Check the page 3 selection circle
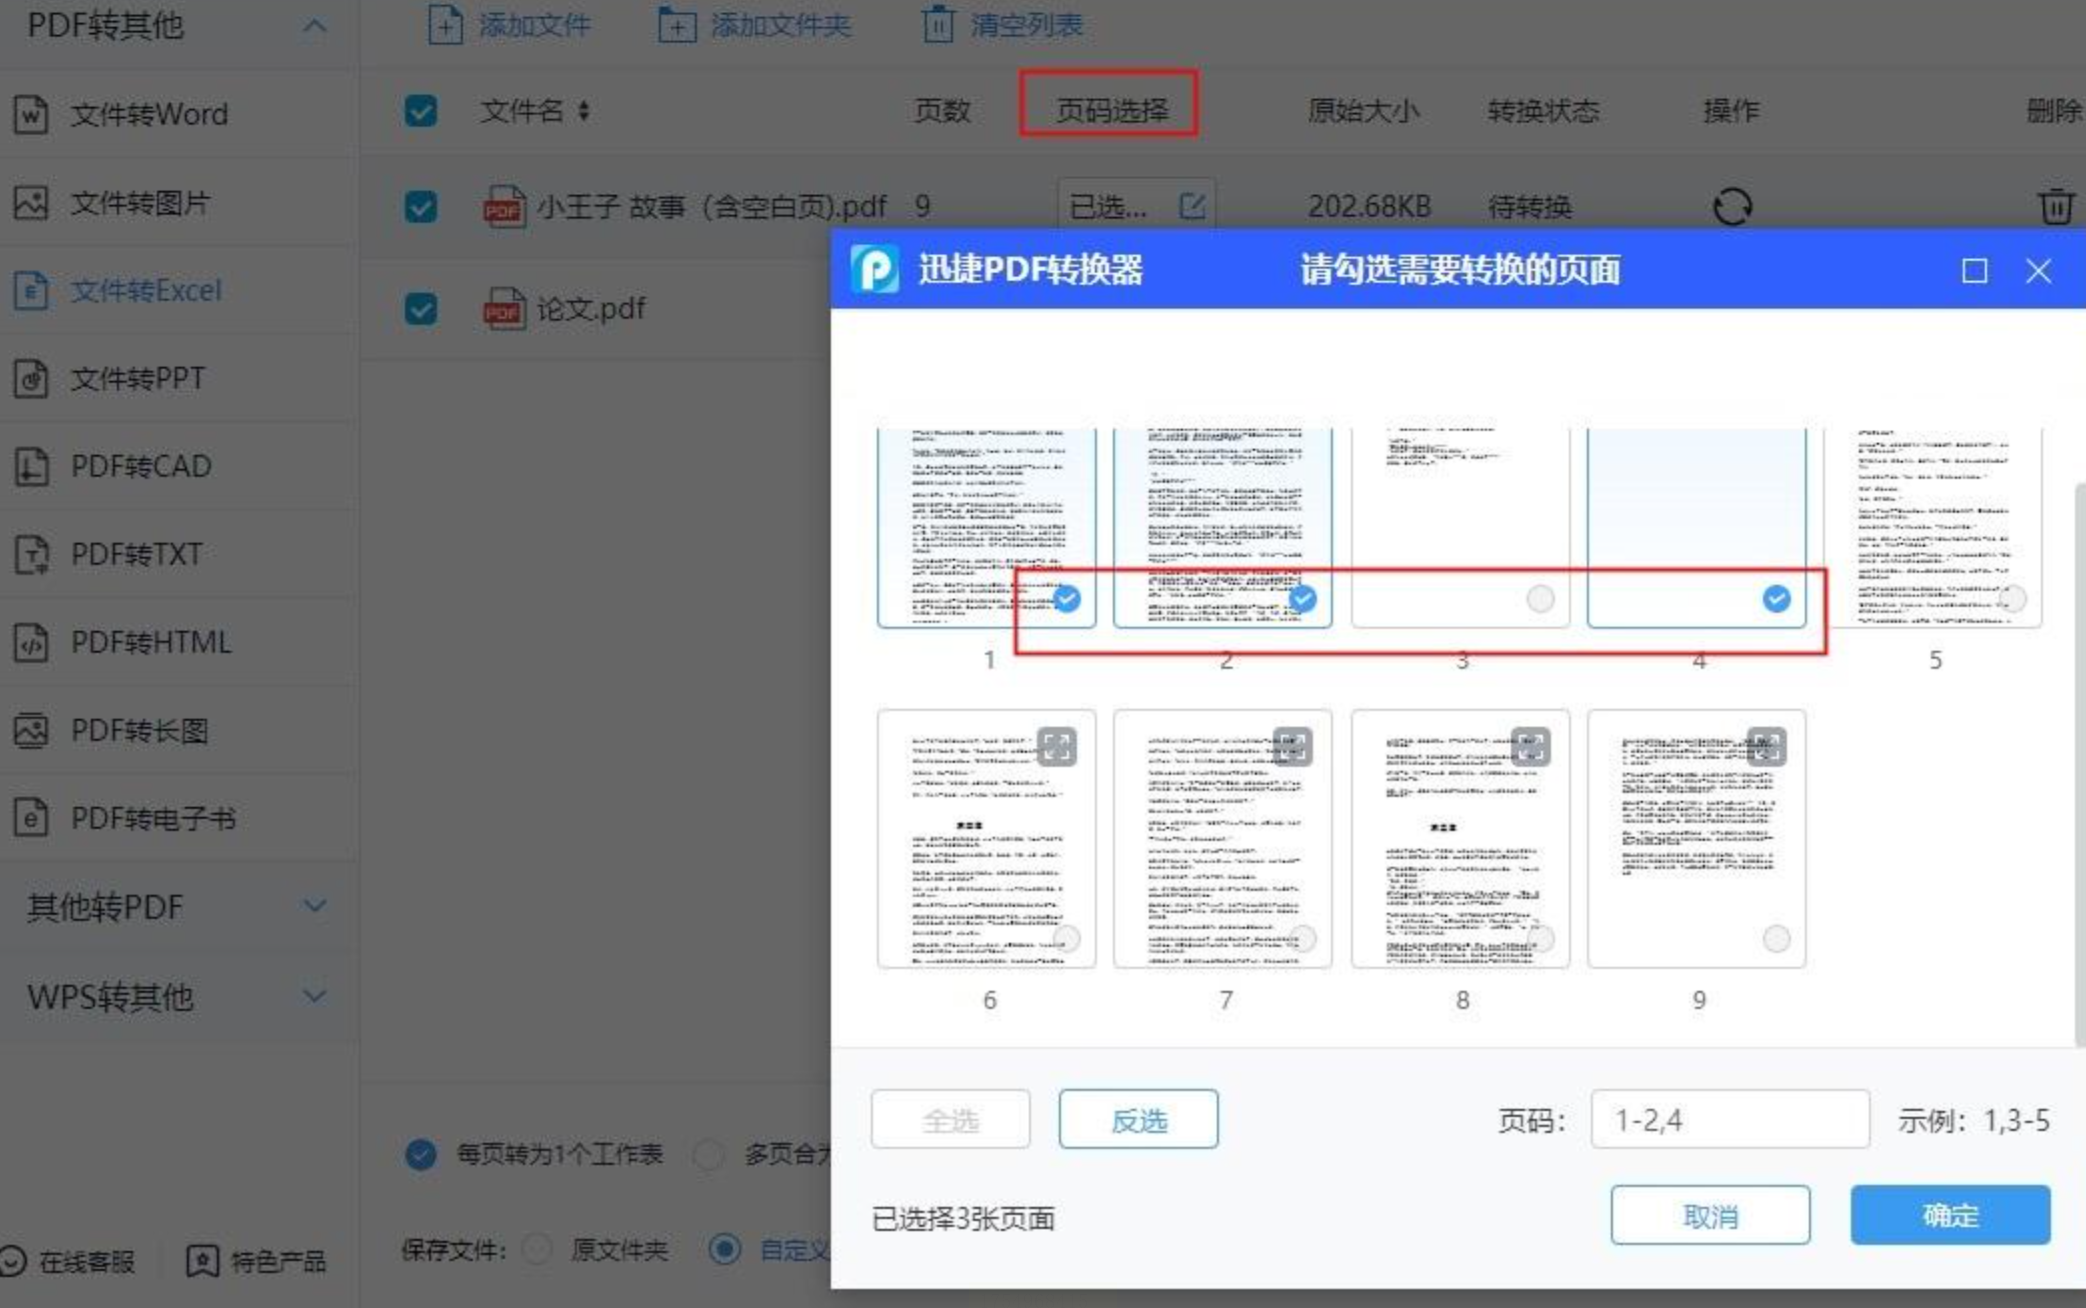Image resolution: width=2086 pixels, height=1308 pixels. (x=1540, y=598)
